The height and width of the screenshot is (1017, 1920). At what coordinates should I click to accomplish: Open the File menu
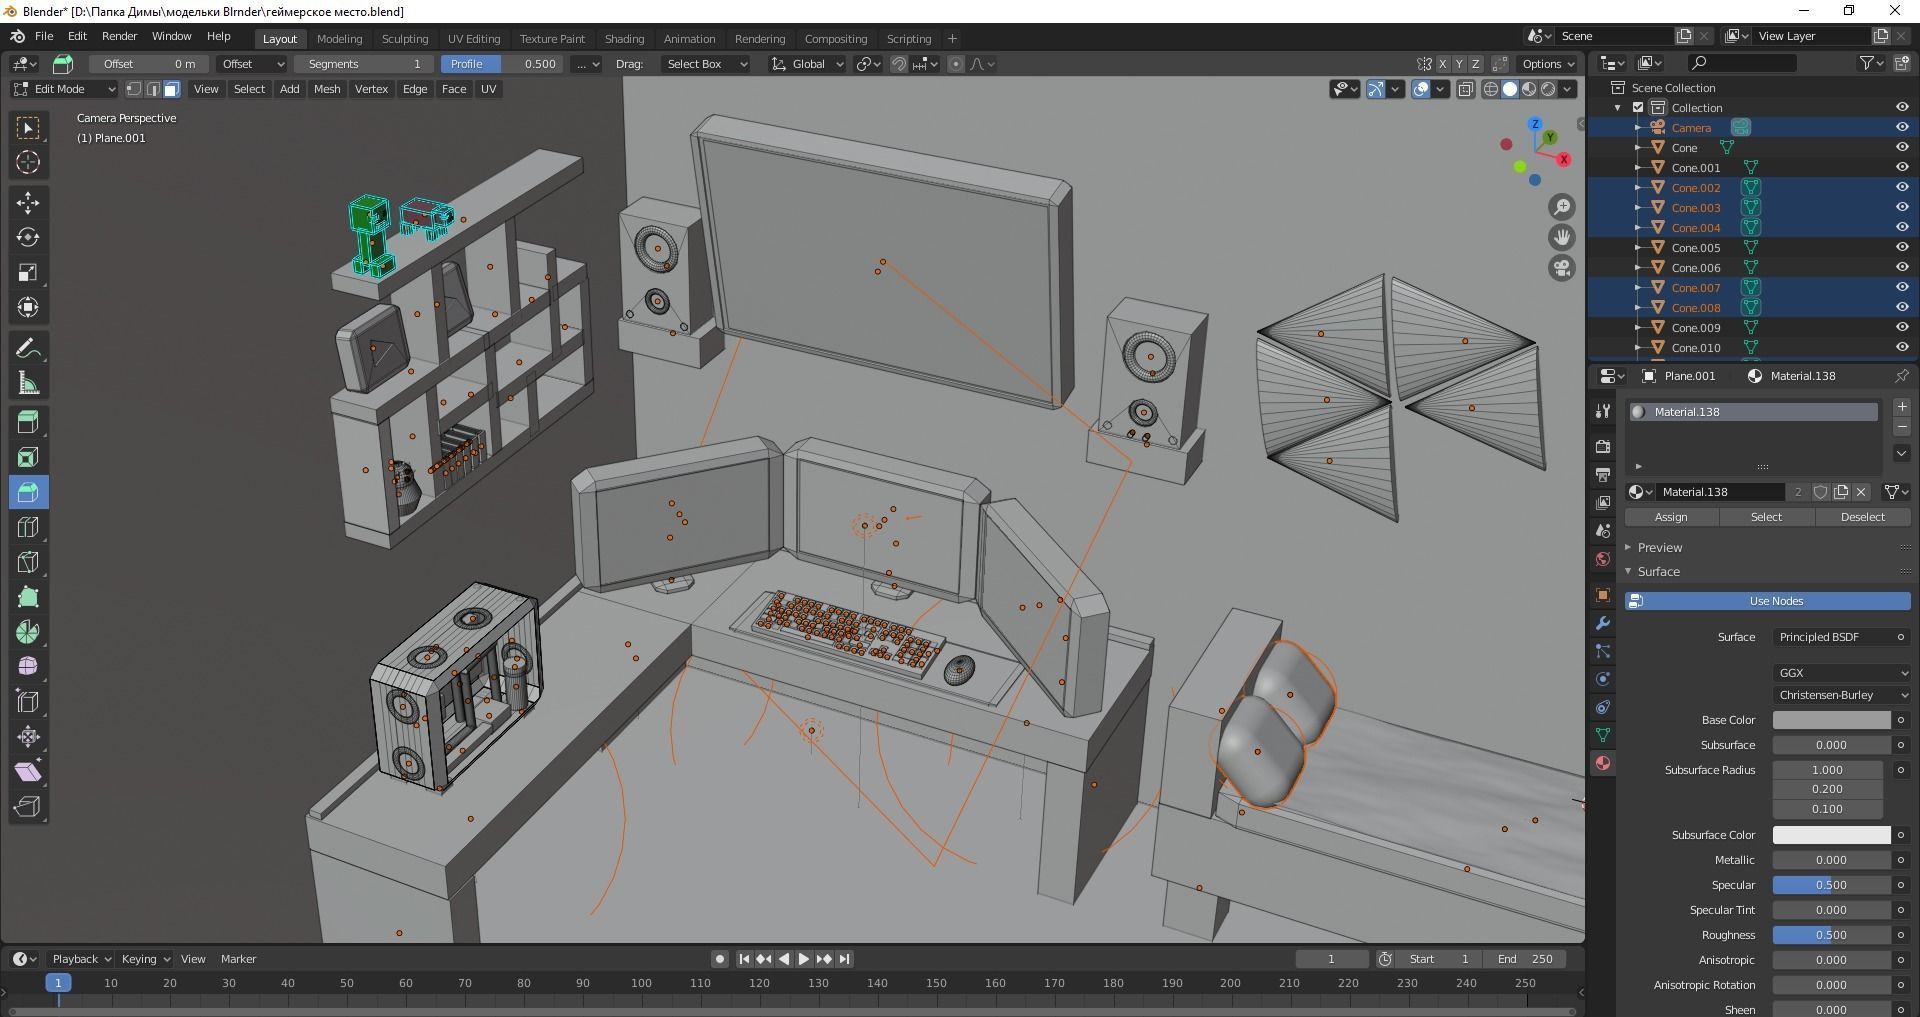(44, 36)
